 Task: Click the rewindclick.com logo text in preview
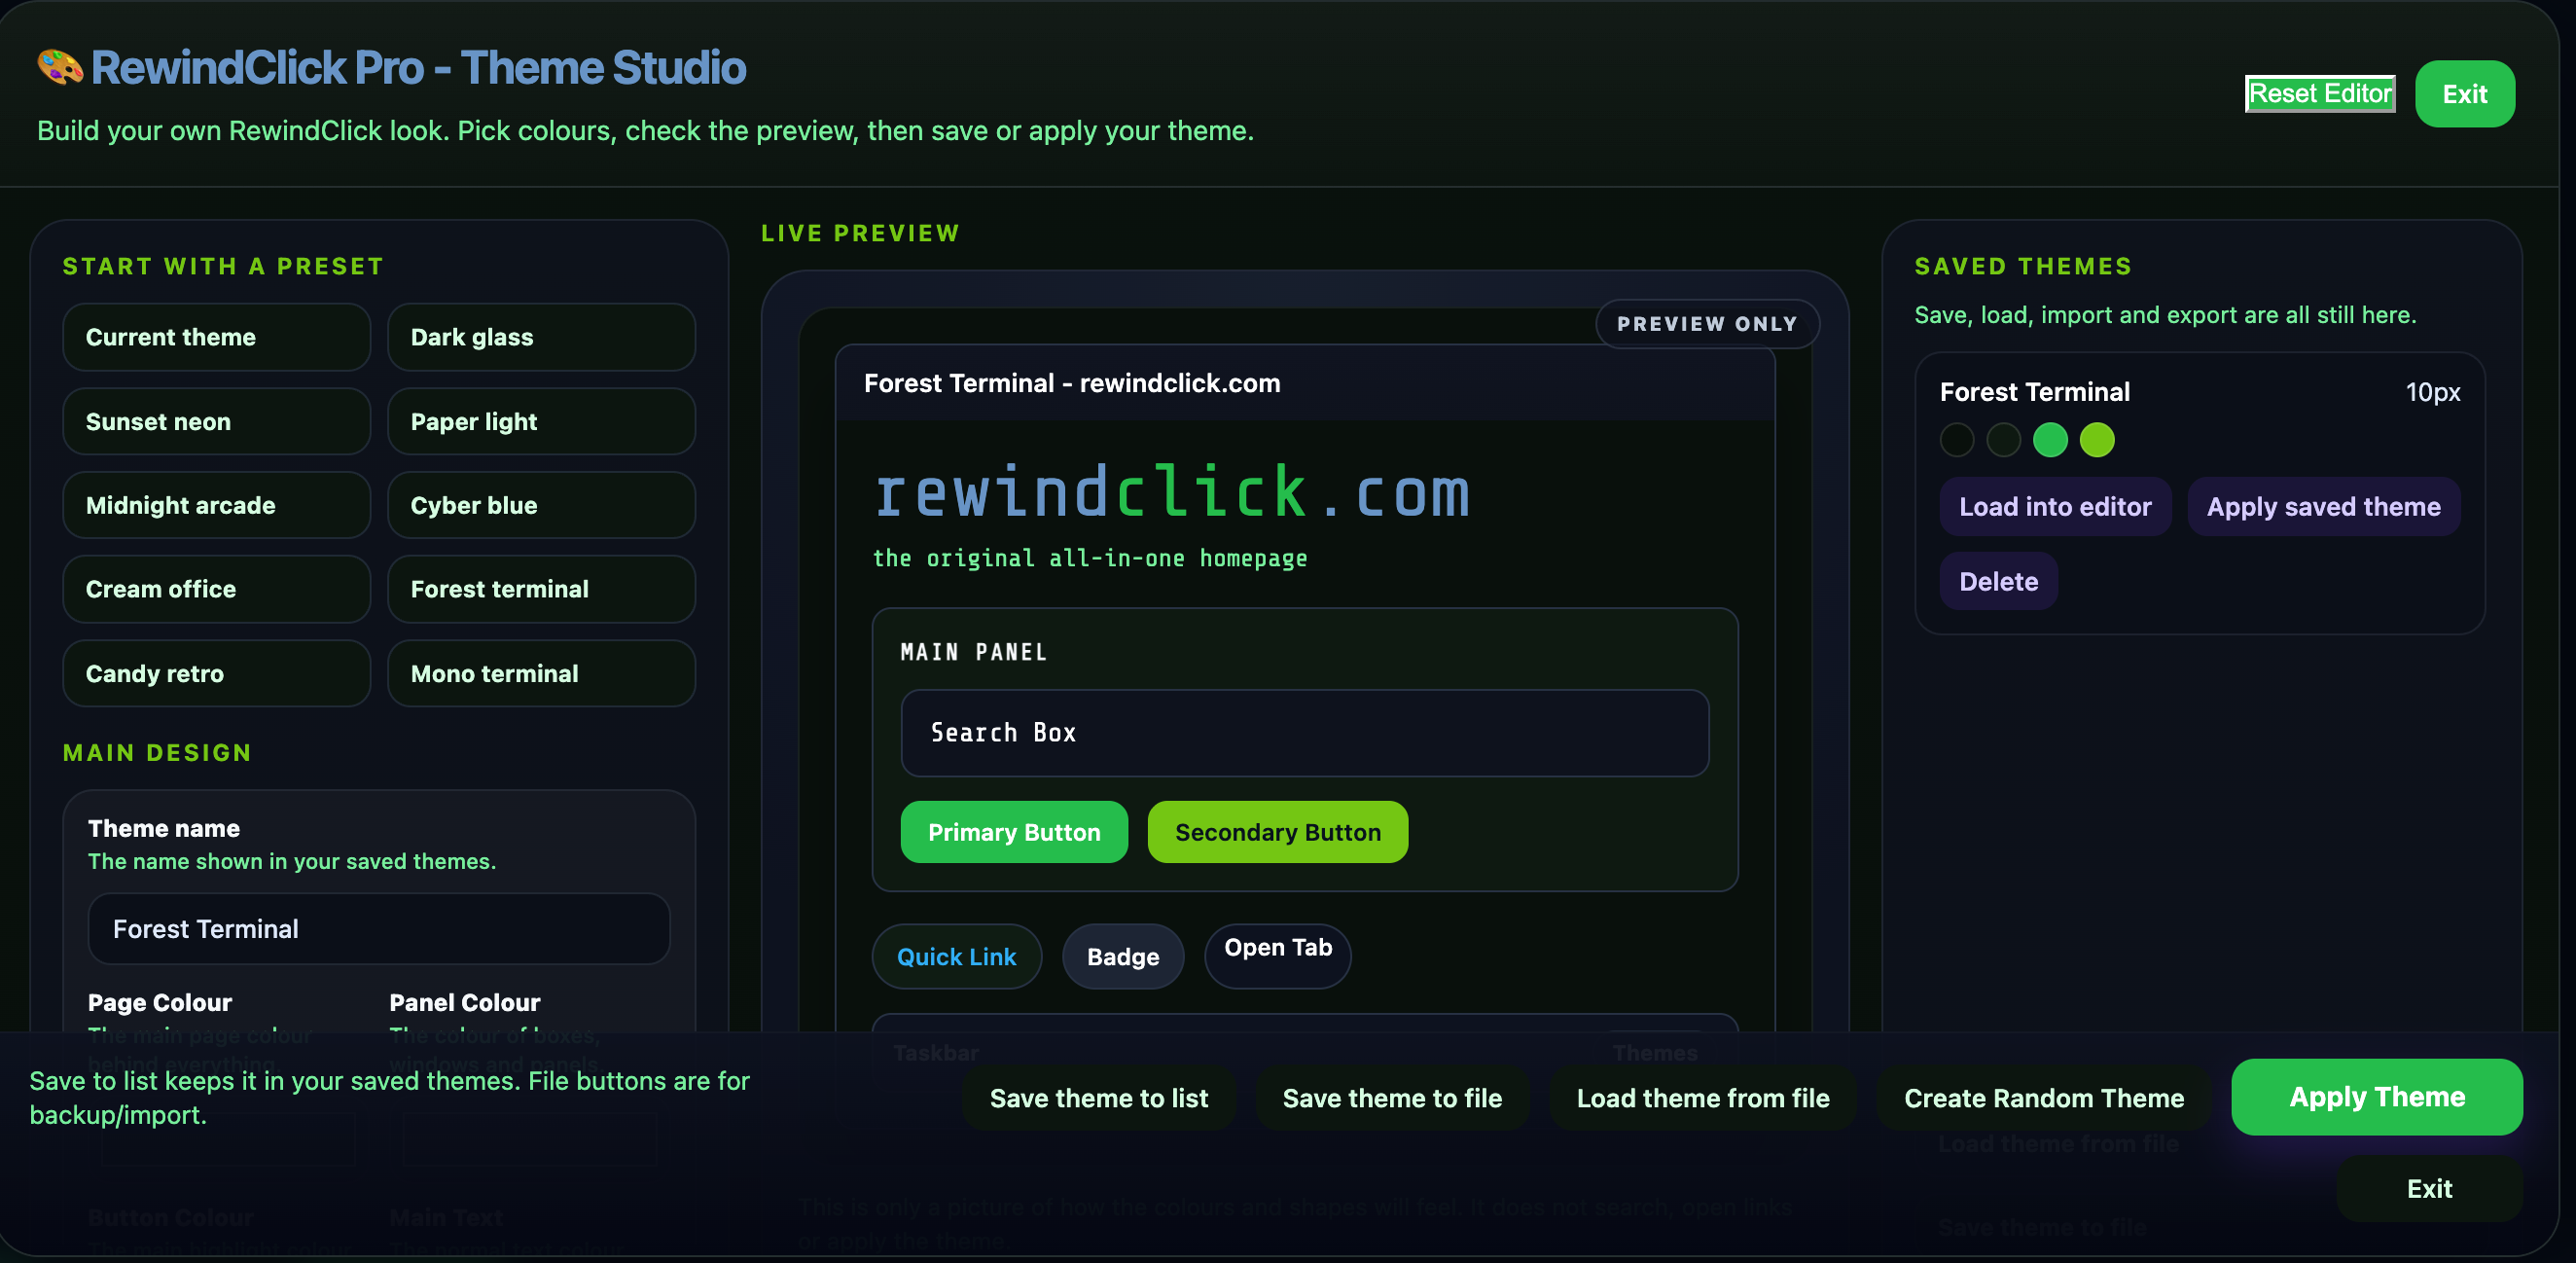(1172, 493)
